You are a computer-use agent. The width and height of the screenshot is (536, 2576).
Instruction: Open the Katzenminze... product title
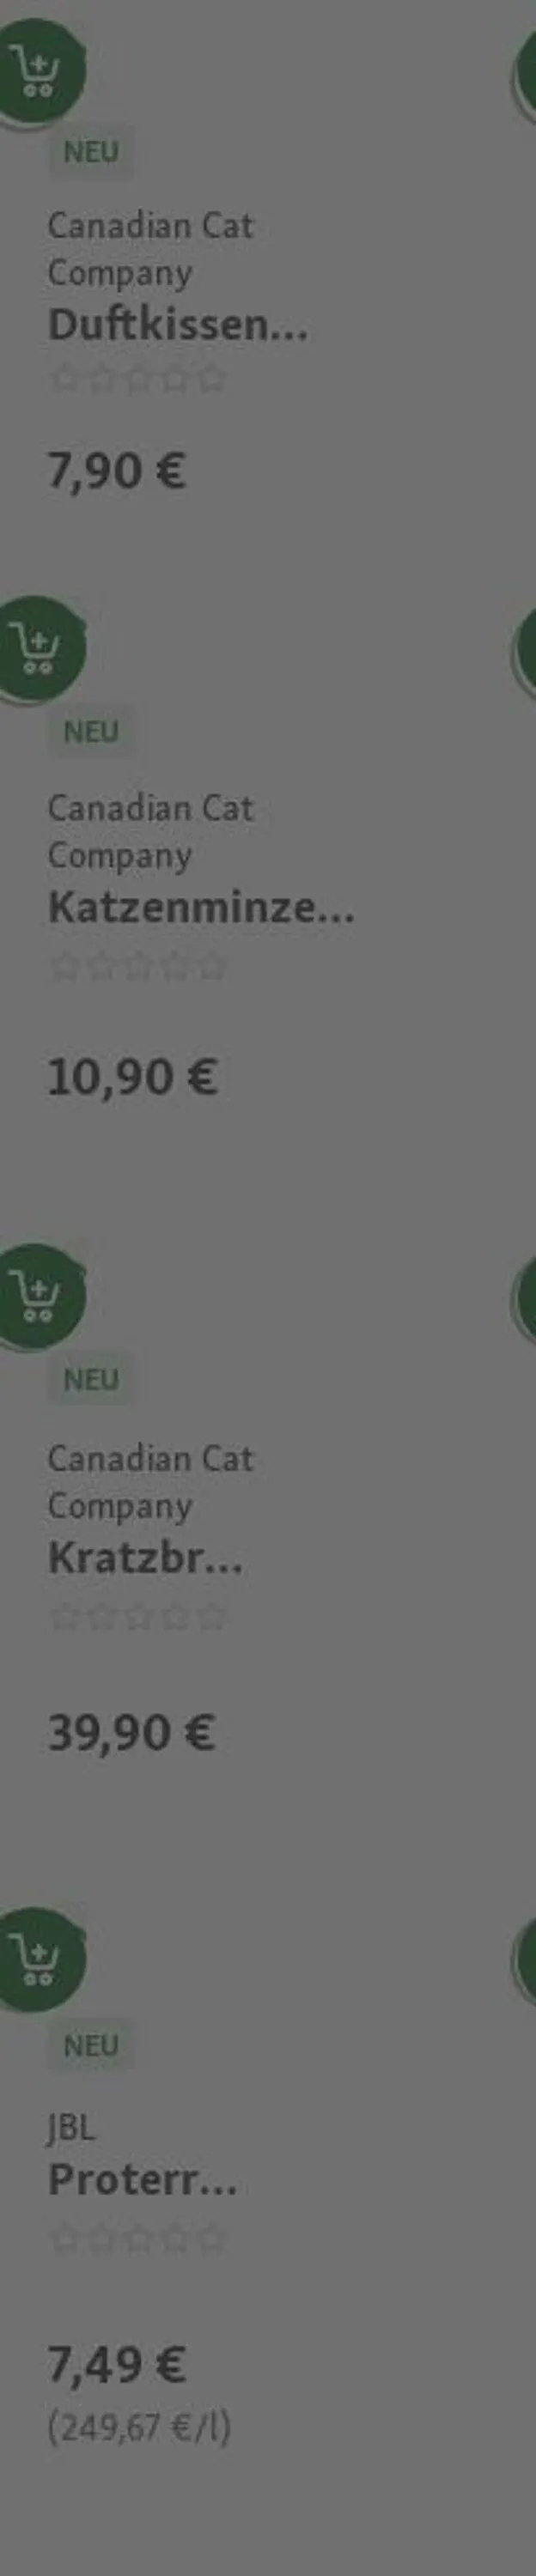coord(201,907)
